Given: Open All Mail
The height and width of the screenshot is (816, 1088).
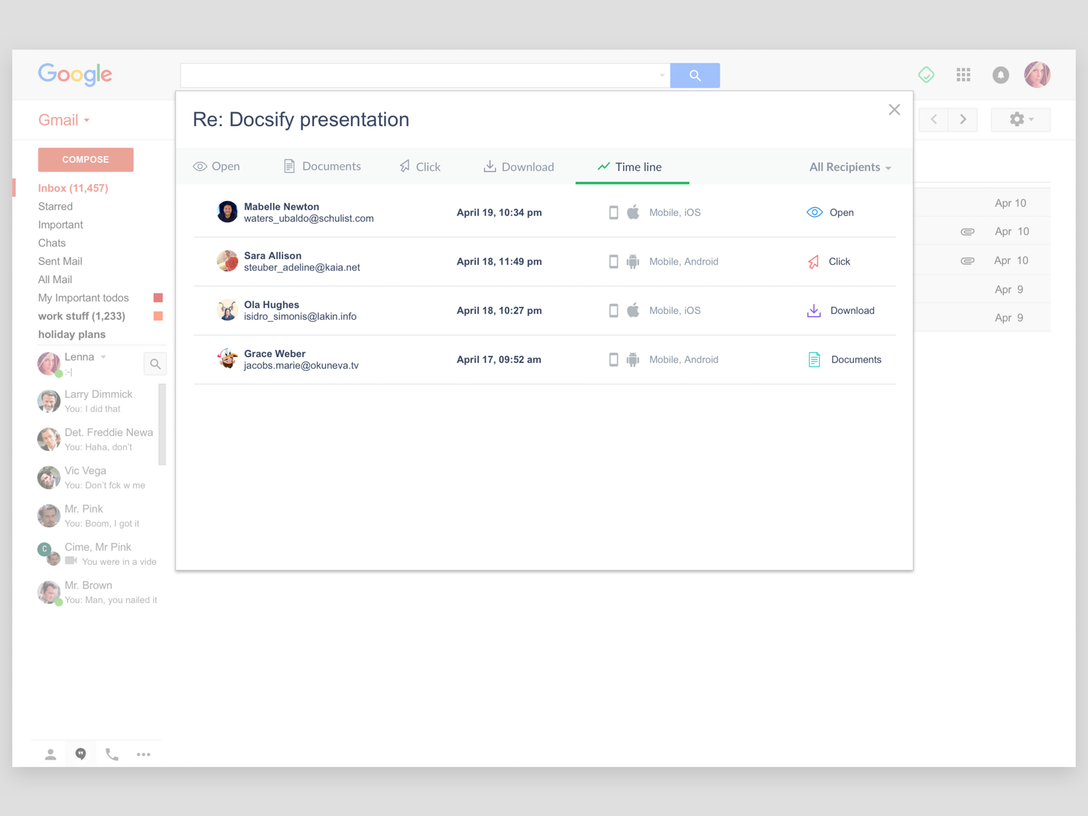Looking at the screenshot, I should [55, 280].
